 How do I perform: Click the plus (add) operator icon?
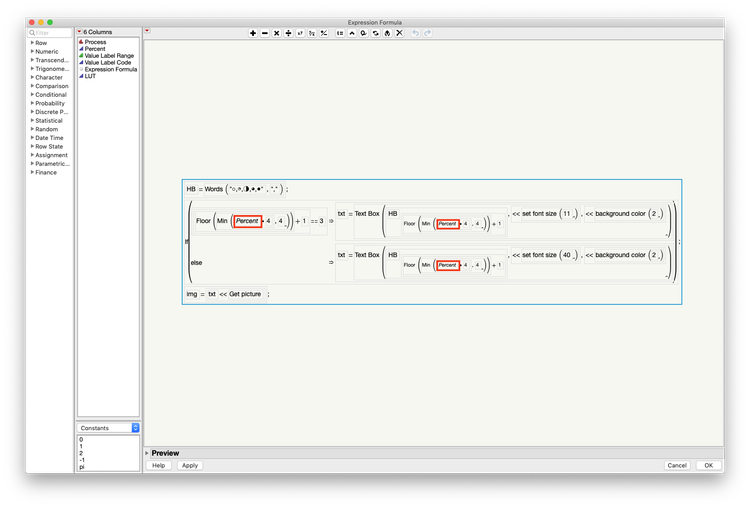[253, 33]
